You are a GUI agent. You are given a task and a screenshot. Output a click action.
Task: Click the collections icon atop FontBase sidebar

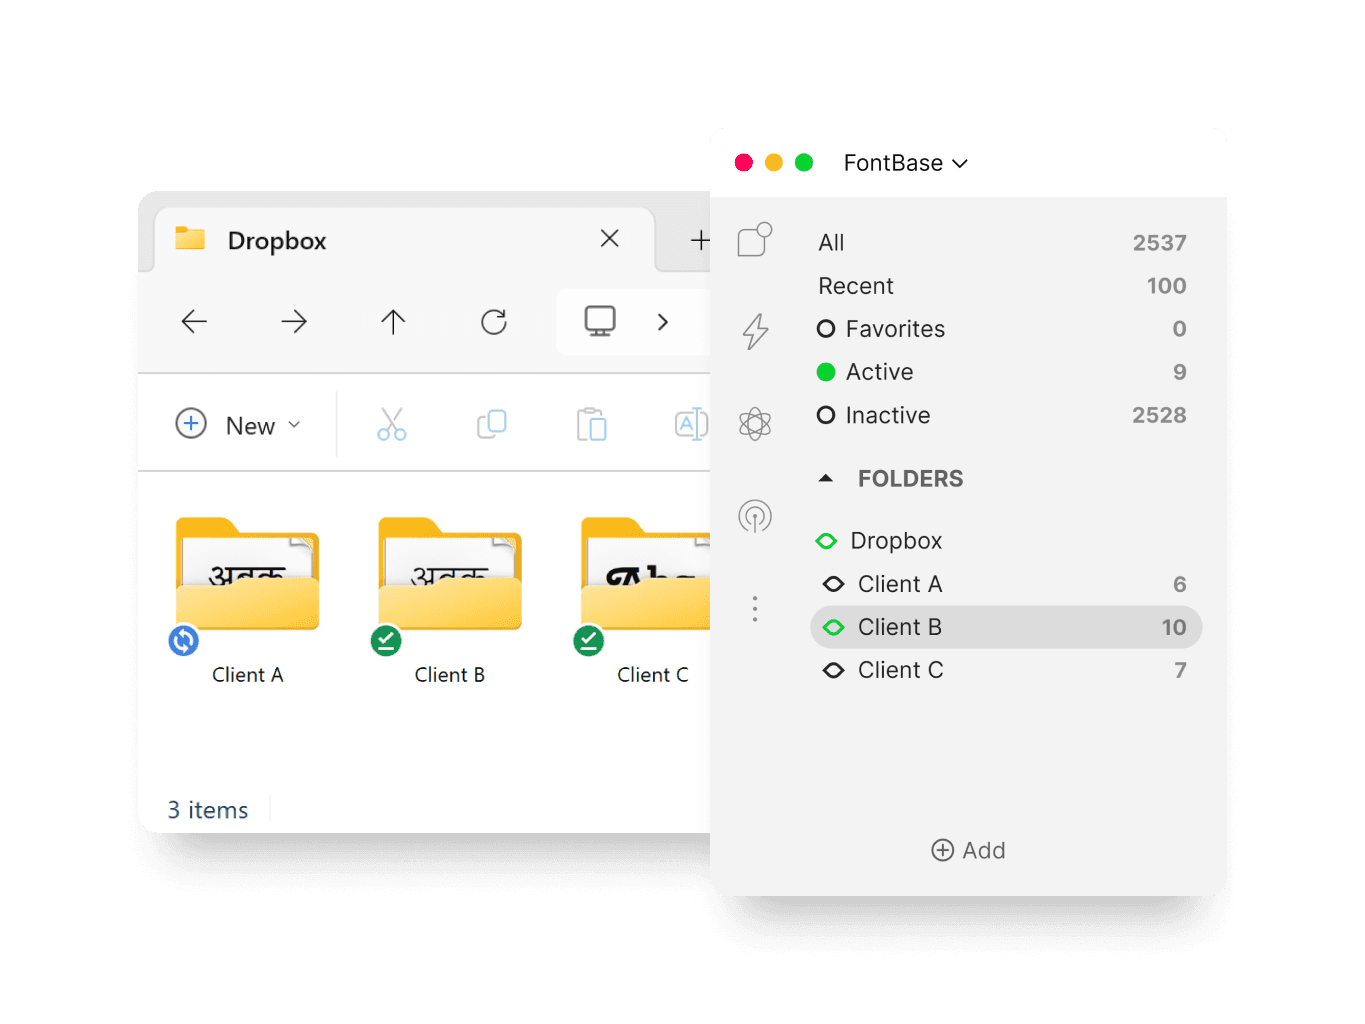point(754,240)
